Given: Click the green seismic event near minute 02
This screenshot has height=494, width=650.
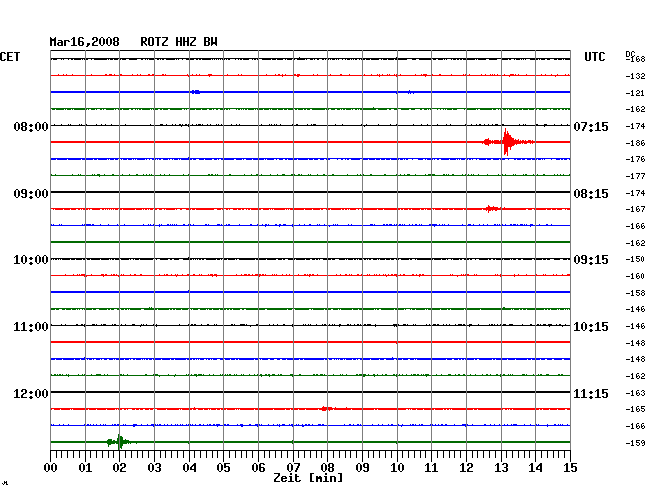Looking at the screenshot, I should coord(120,442).
